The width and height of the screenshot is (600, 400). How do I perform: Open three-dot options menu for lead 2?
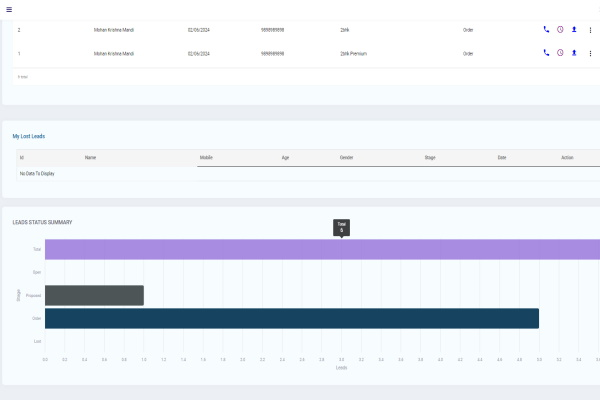pyautogui.click(x=590, y=30)
